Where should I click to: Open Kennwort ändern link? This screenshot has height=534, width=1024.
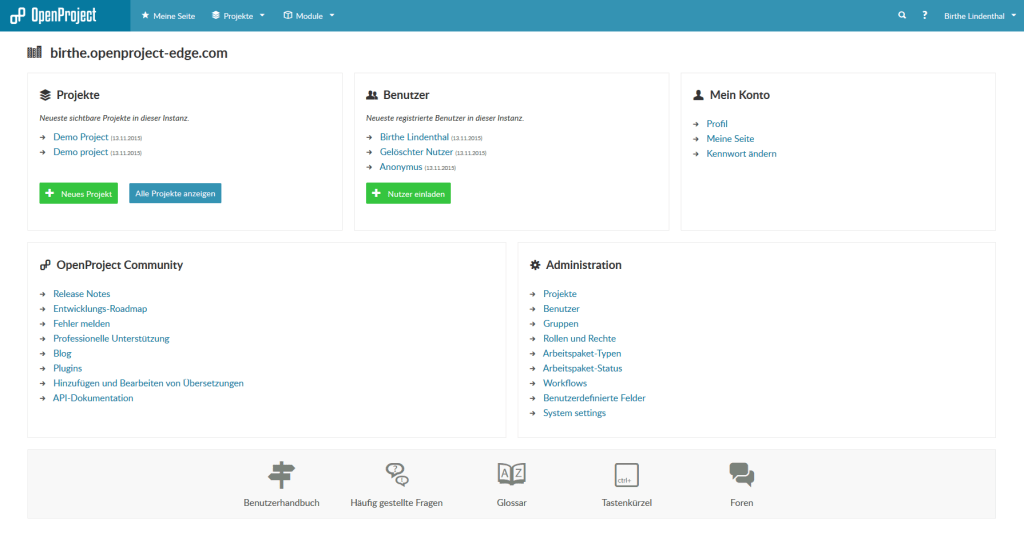(741, 154)
